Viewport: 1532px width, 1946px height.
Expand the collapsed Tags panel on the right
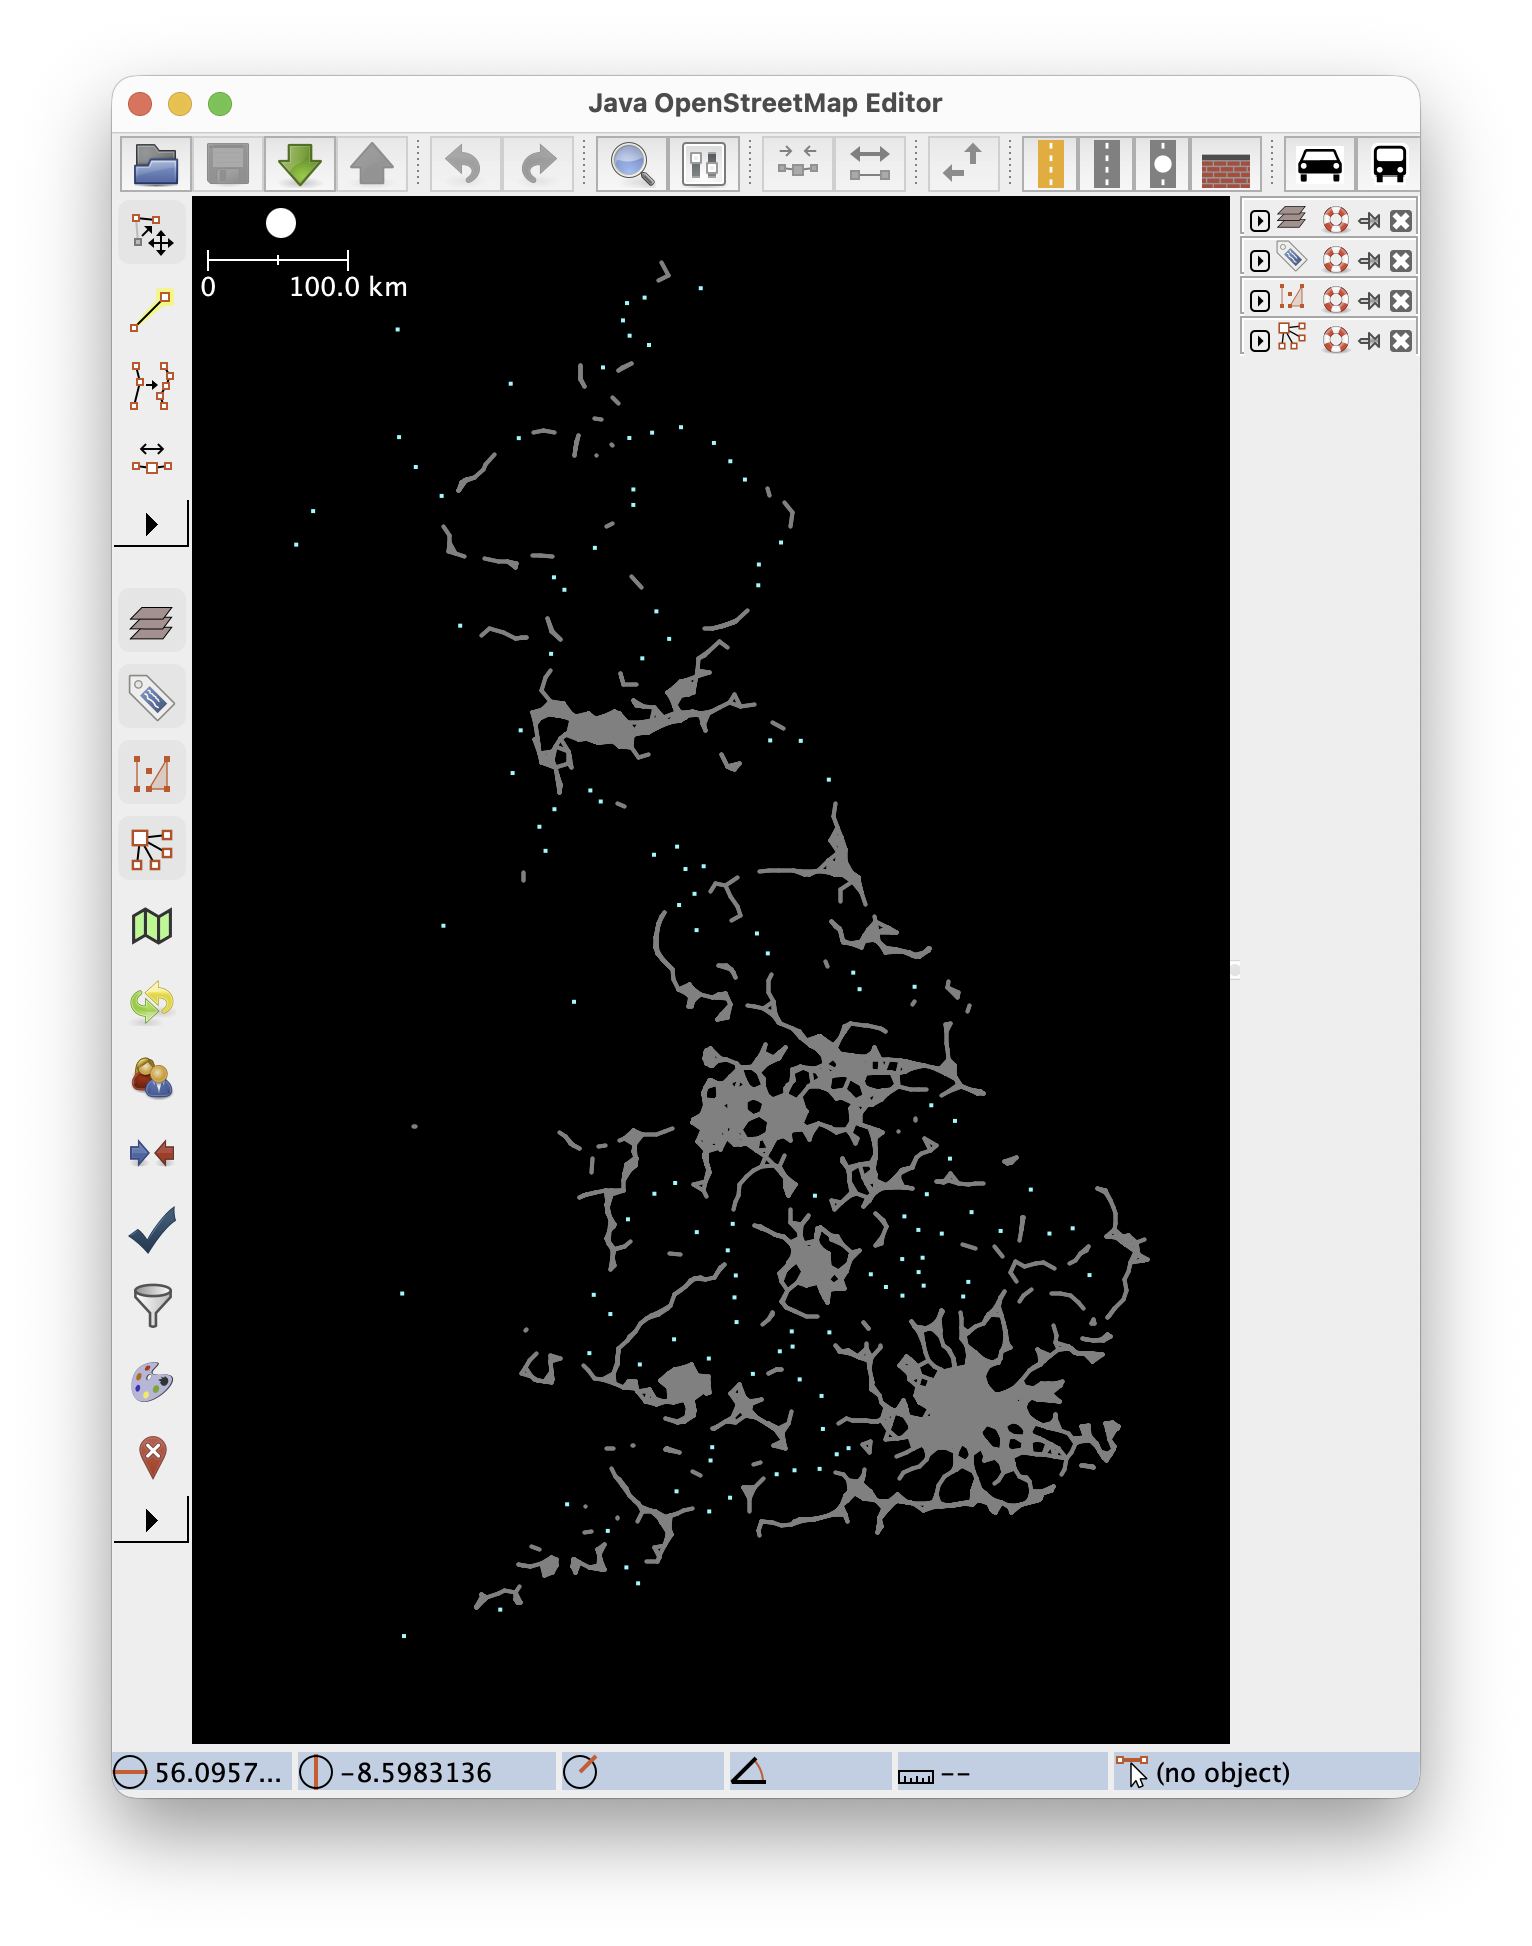coord(1260,261)
